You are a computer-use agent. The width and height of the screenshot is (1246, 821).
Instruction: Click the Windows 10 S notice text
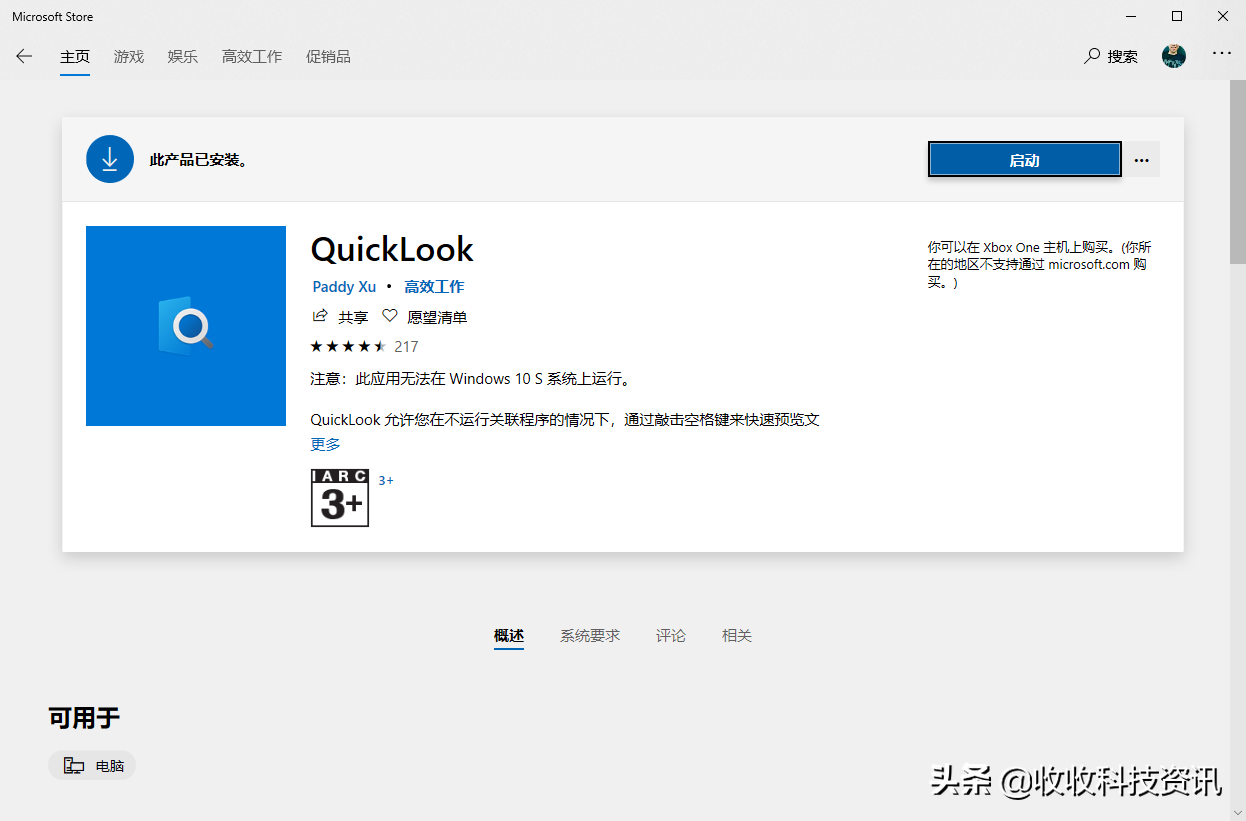coord(472,379)
